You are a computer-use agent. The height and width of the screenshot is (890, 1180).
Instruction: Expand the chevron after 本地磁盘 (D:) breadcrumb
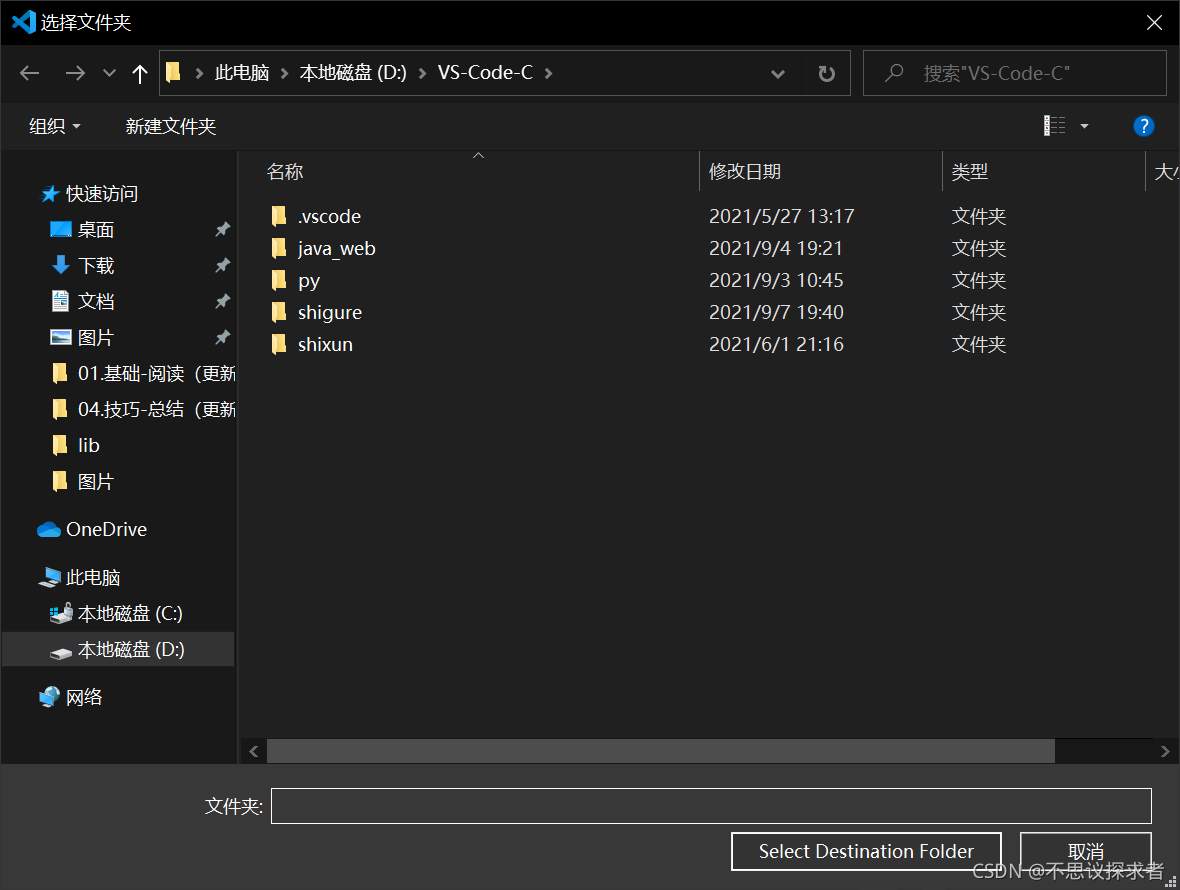pos(422,73)
